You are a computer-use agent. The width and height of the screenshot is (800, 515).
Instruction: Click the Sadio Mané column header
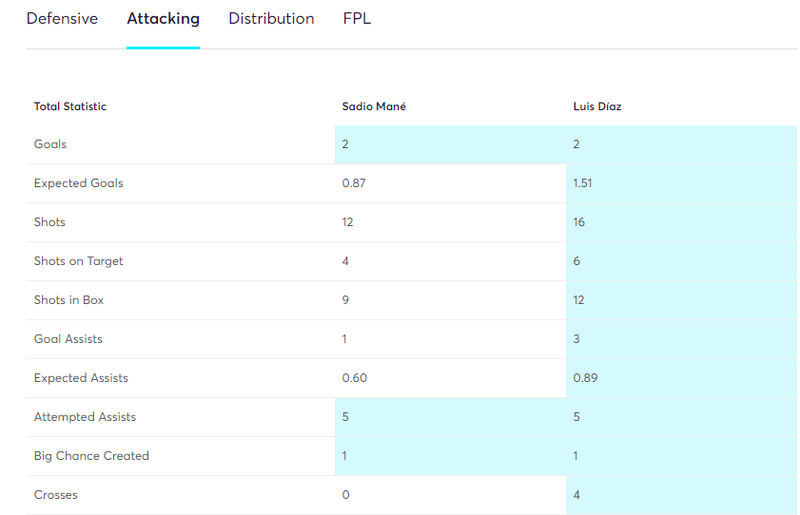click(374, 106)
